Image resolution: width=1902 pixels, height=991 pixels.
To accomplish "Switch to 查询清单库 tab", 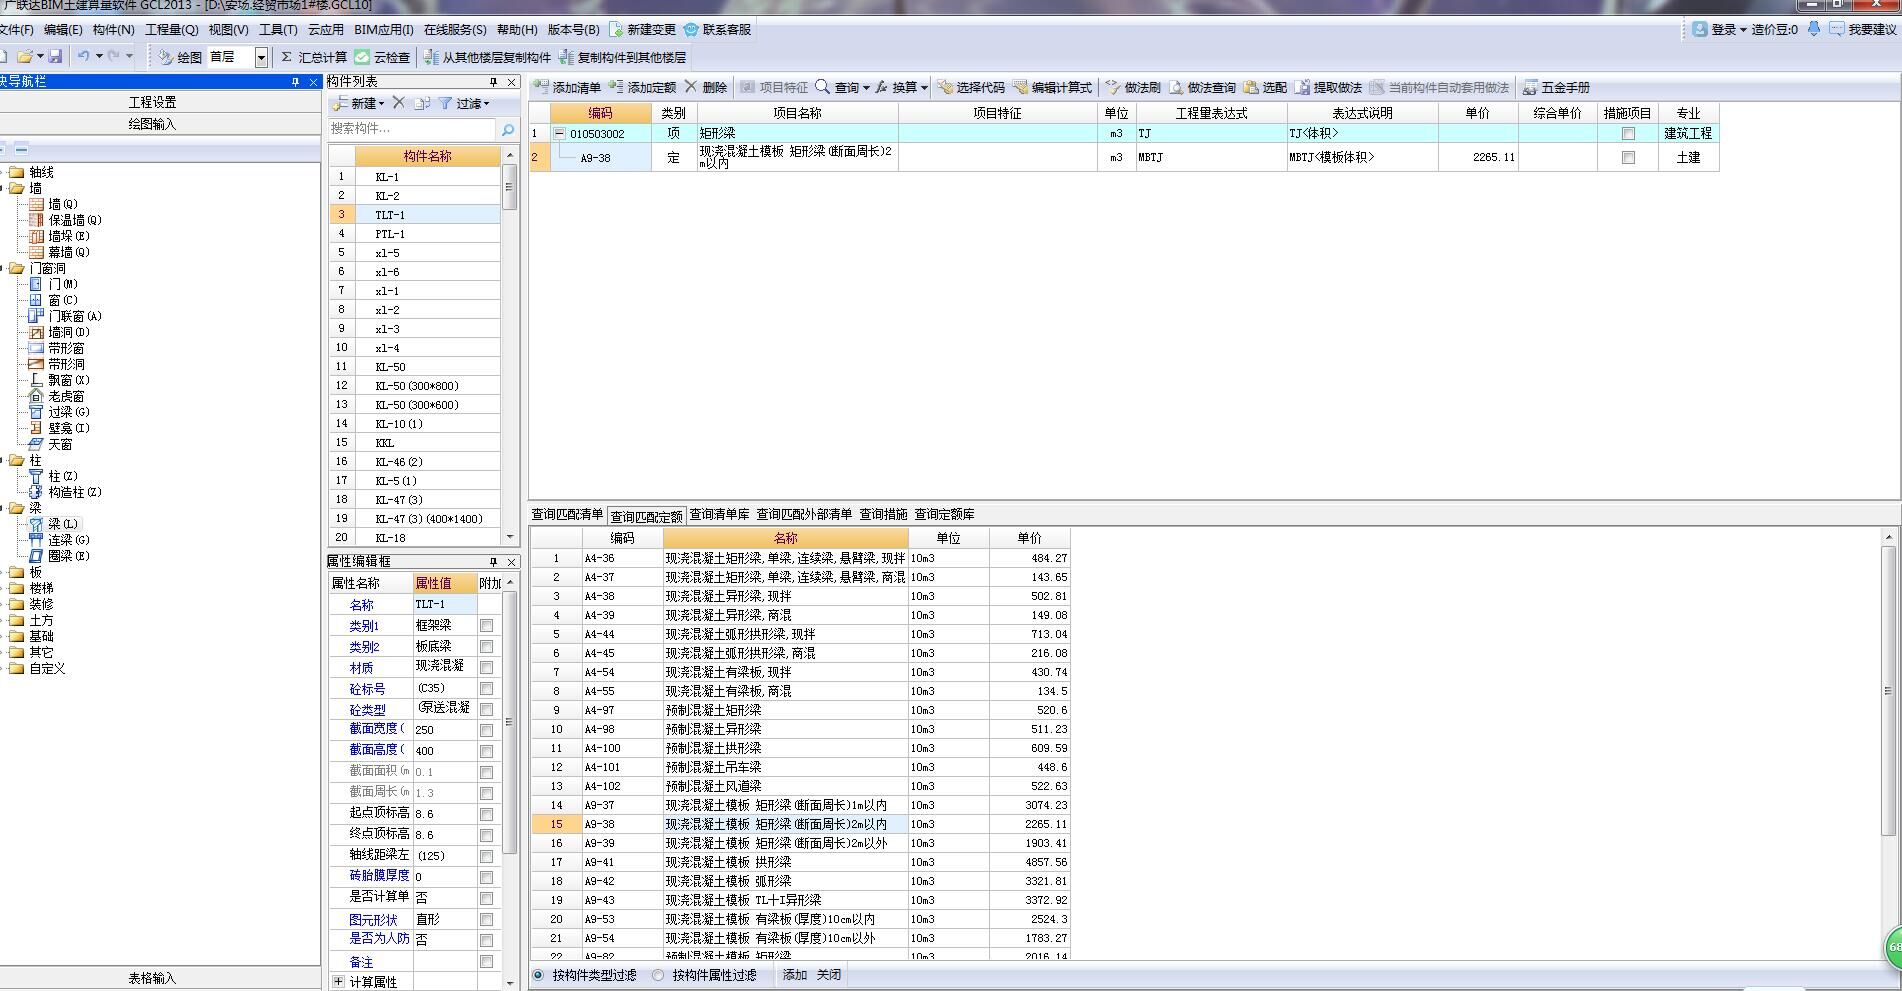I will click(719, 514).
